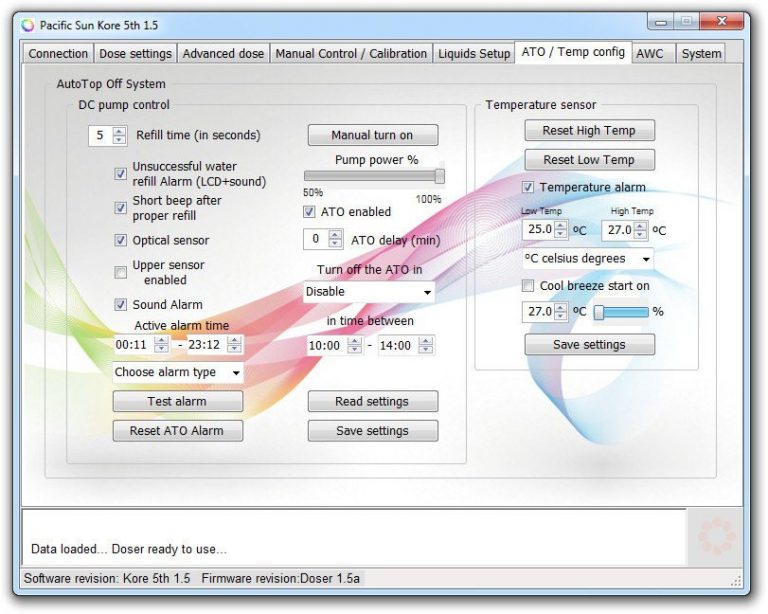
Task: Toggle the Optical sensor checkbox
Action: 121,241
